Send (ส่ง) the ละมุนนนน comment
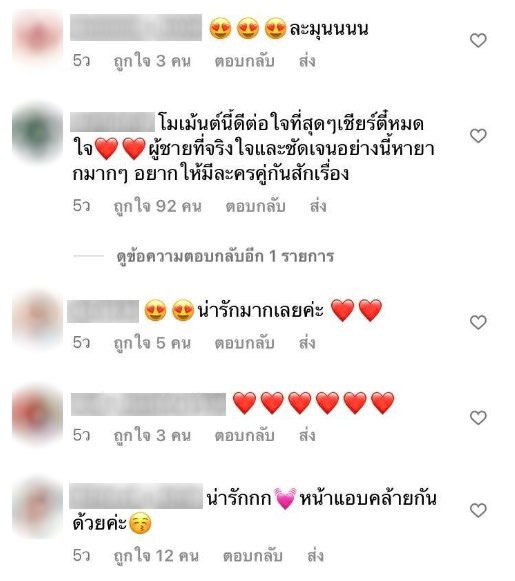Screen dimensions: 515x581 (307, 61)
